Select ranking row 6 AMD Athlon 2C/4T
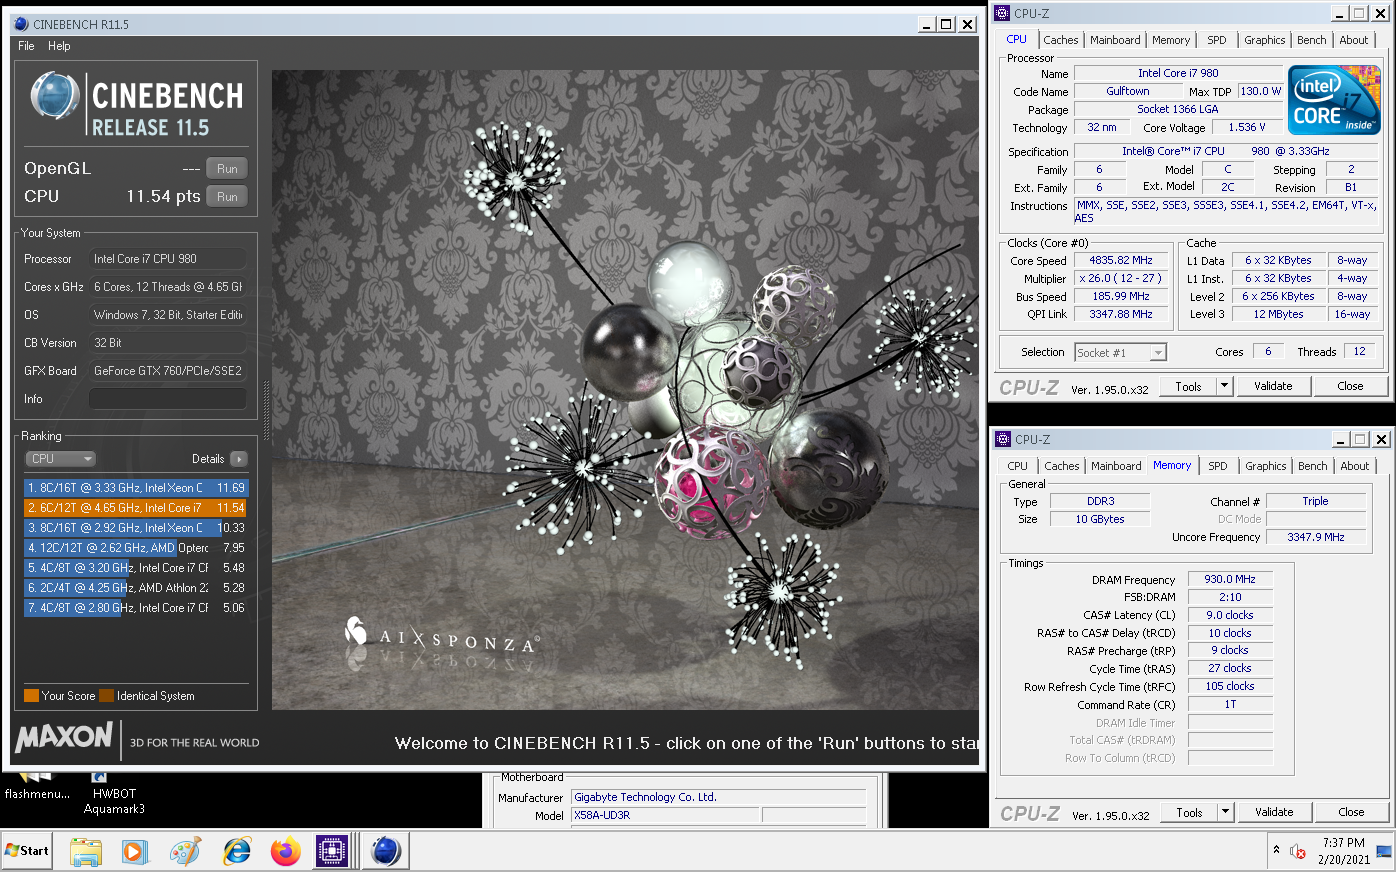1396x872 pixels. (x=136, y=588)
